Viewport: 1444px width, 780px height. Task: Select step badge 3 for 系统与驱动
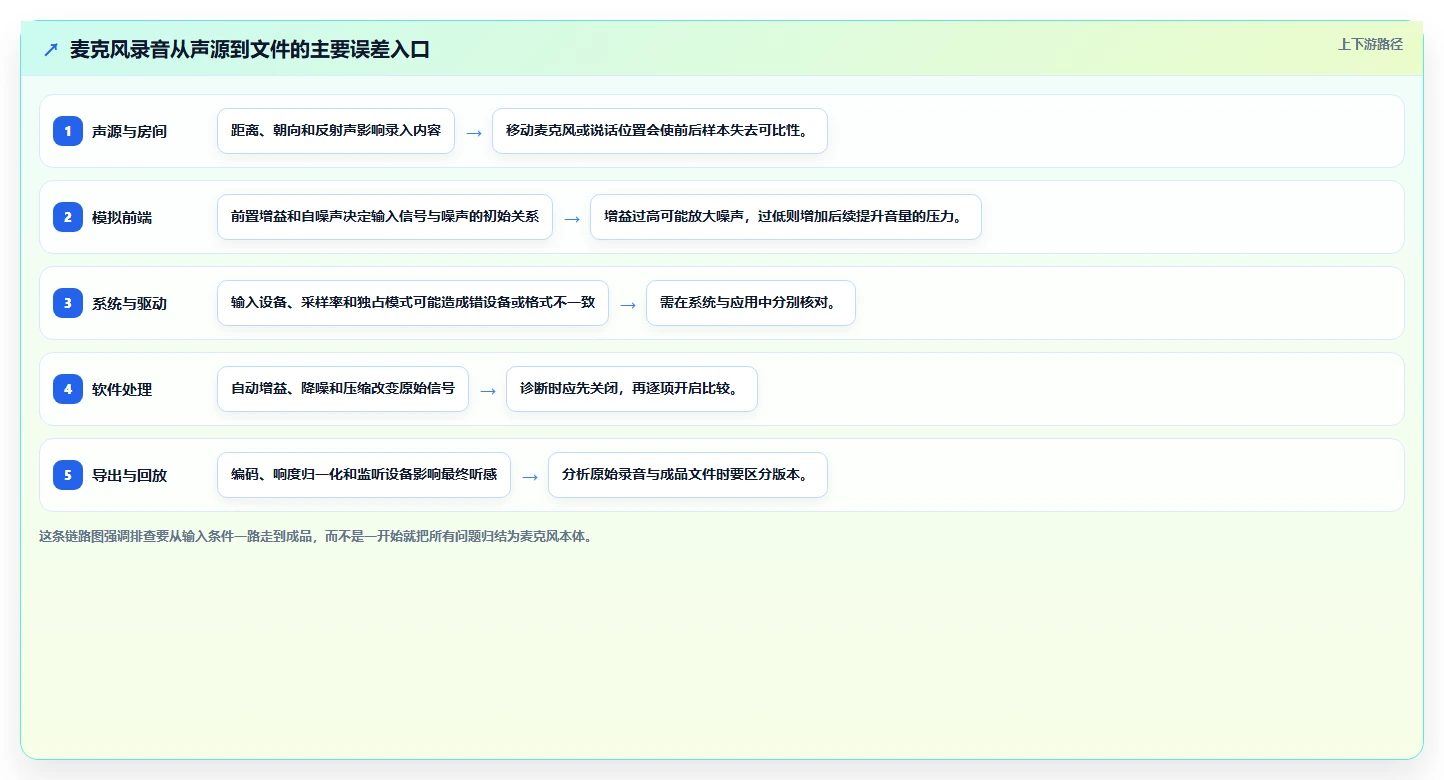point(68,303)
